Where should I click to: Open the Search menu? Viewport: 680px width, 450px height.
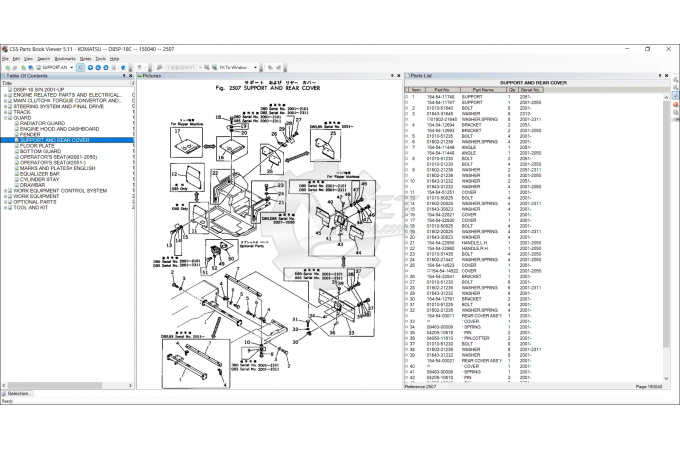[x=43, y=59]
